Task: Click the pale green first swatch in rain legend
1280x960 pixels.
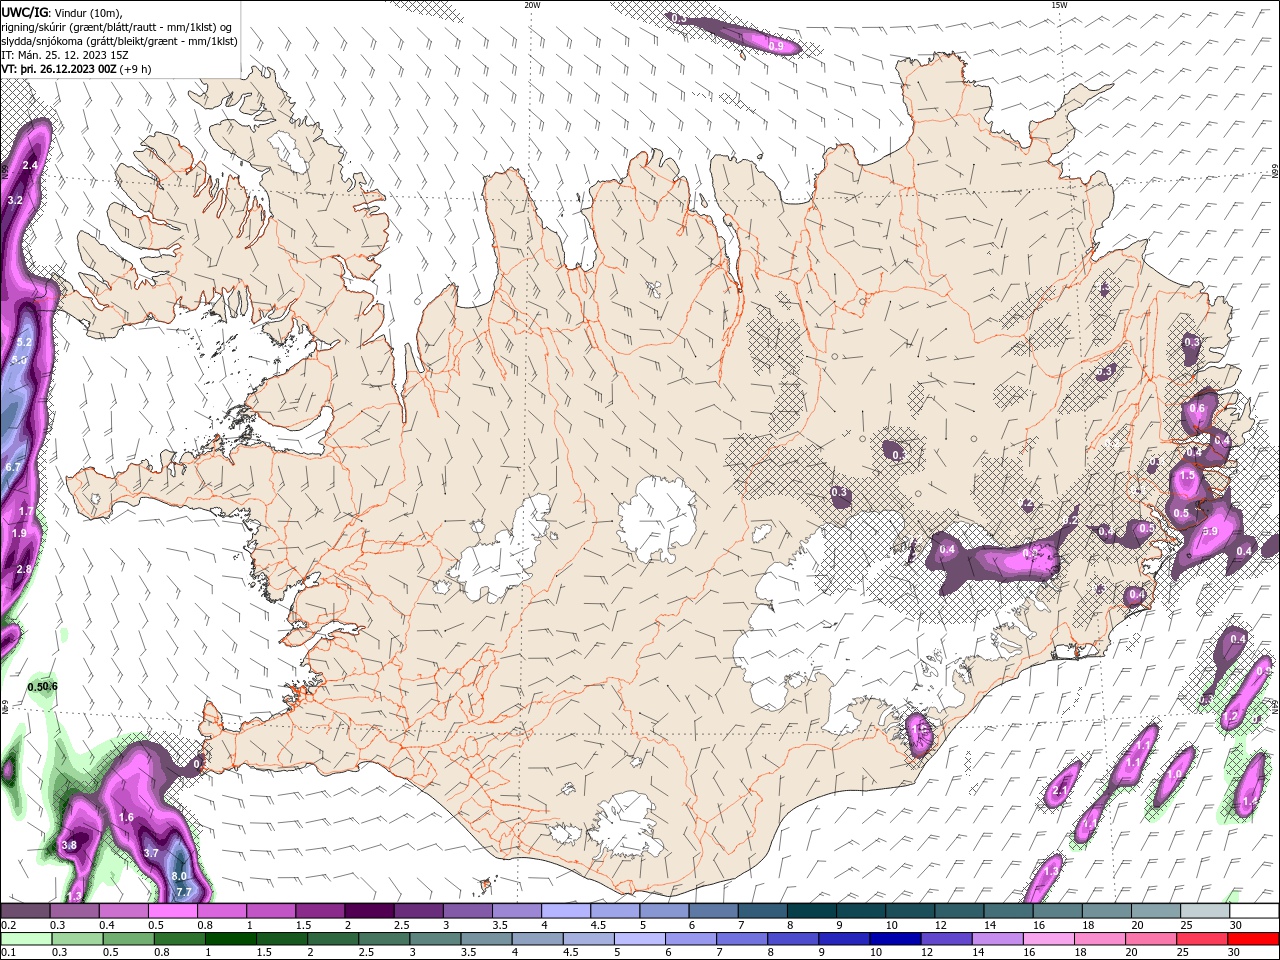Action: pyautogui.click(x=26, y=938)
